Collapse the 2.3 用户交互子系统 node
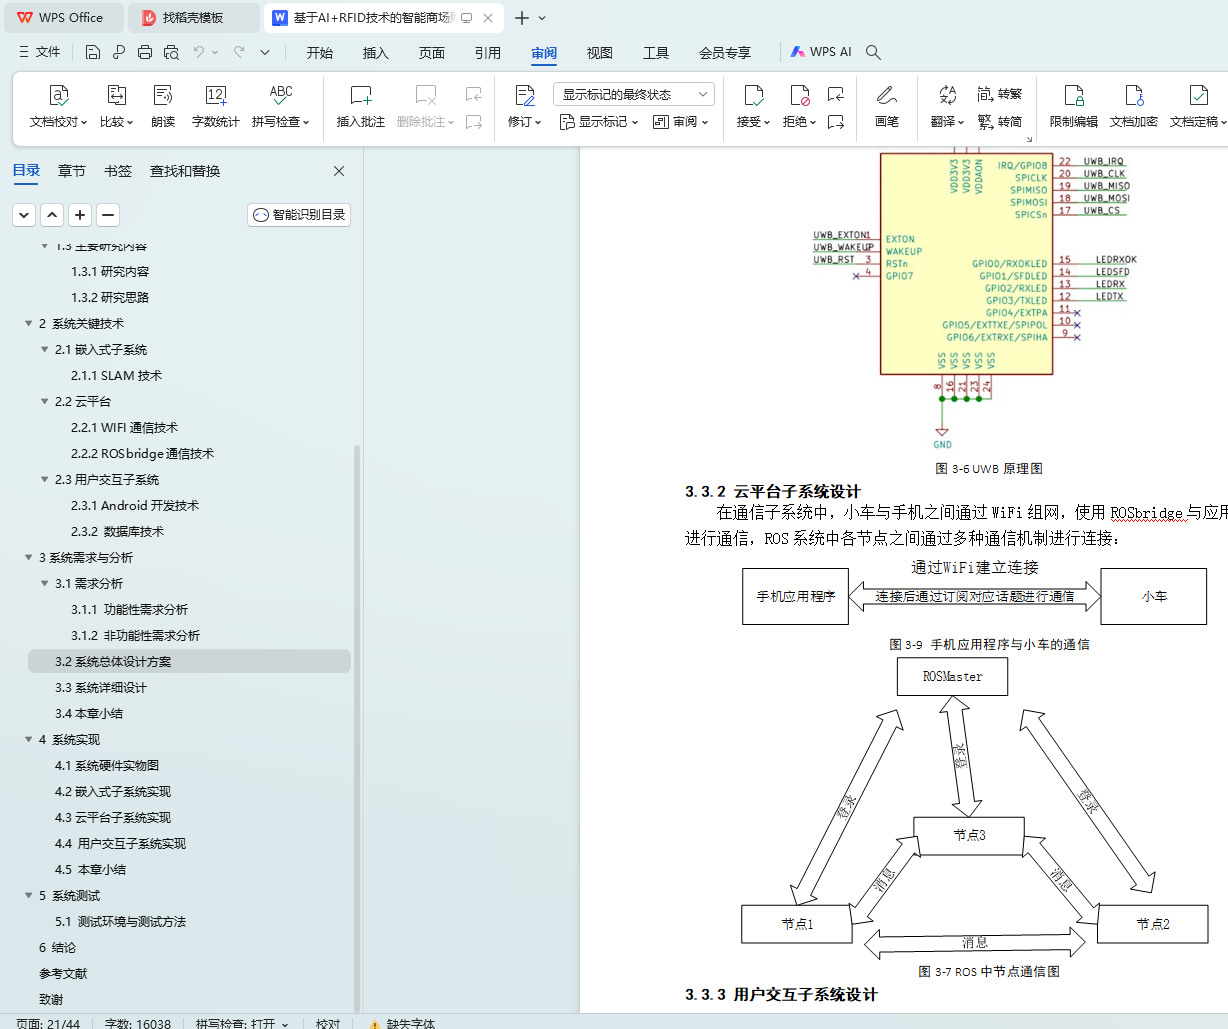The width and height of the screenshot is (1228, 1029). pos(44,480)
